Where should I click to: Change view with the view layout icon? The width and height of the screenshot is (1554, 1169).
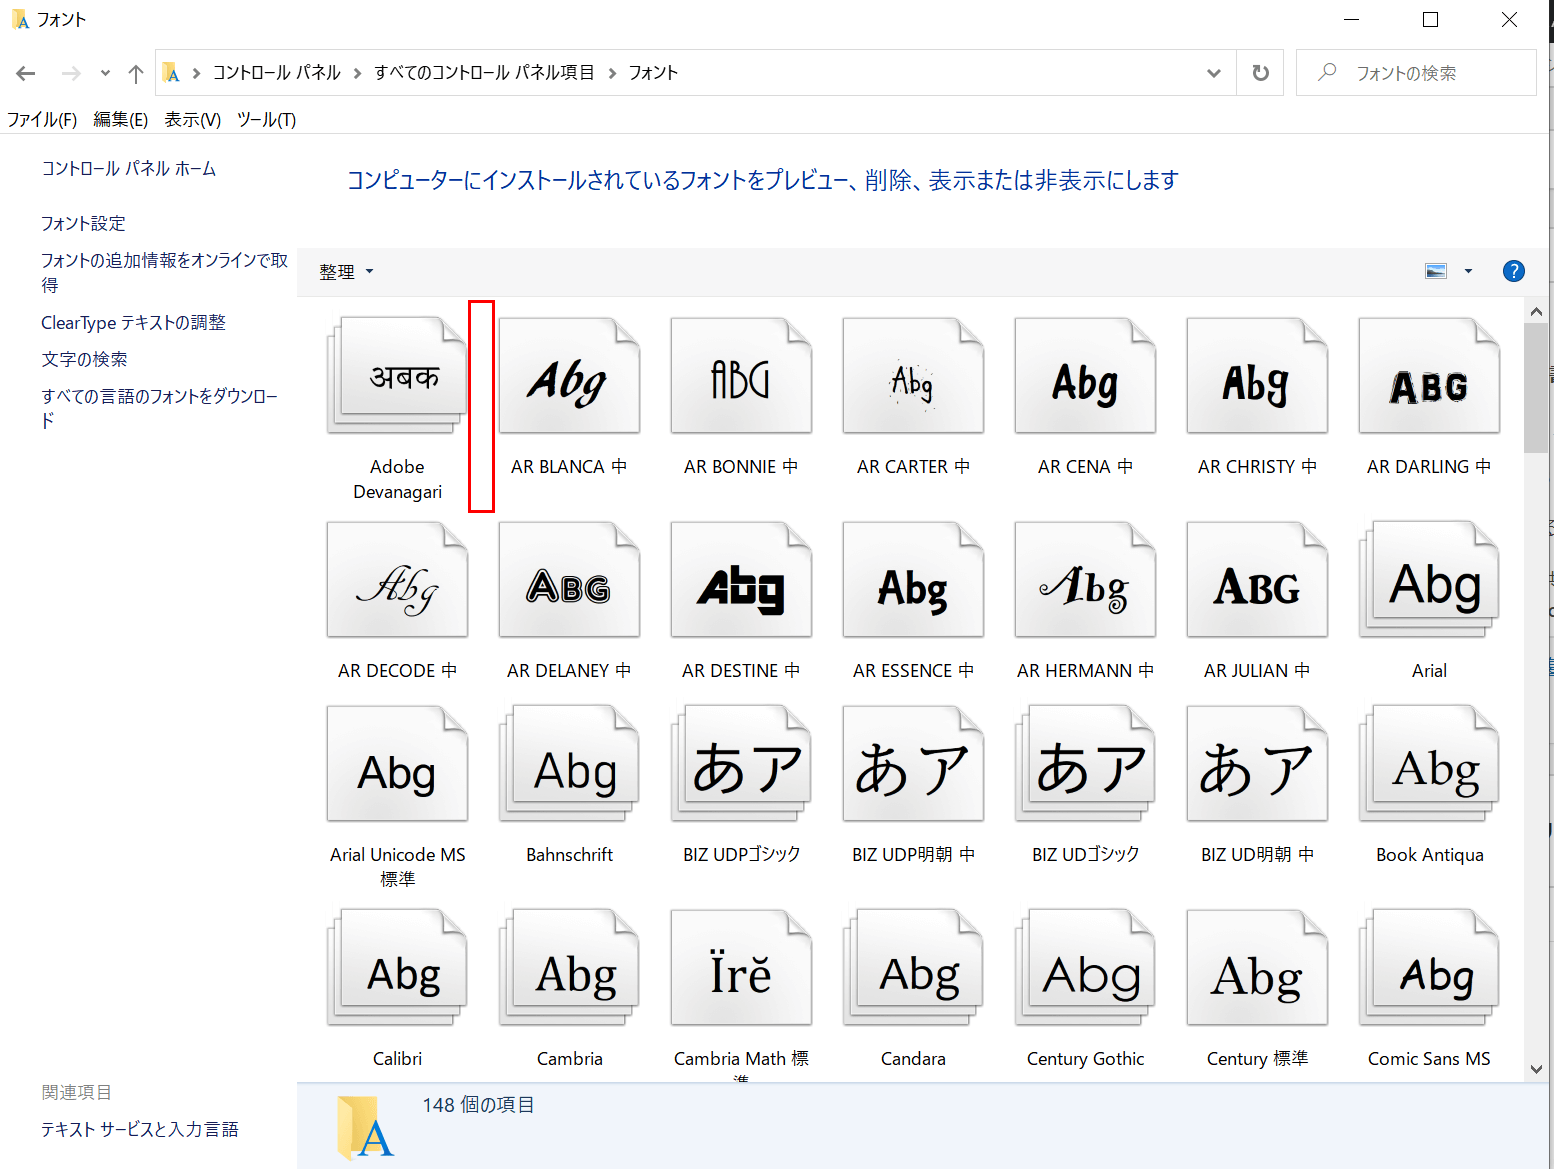tap(1436, 271)
